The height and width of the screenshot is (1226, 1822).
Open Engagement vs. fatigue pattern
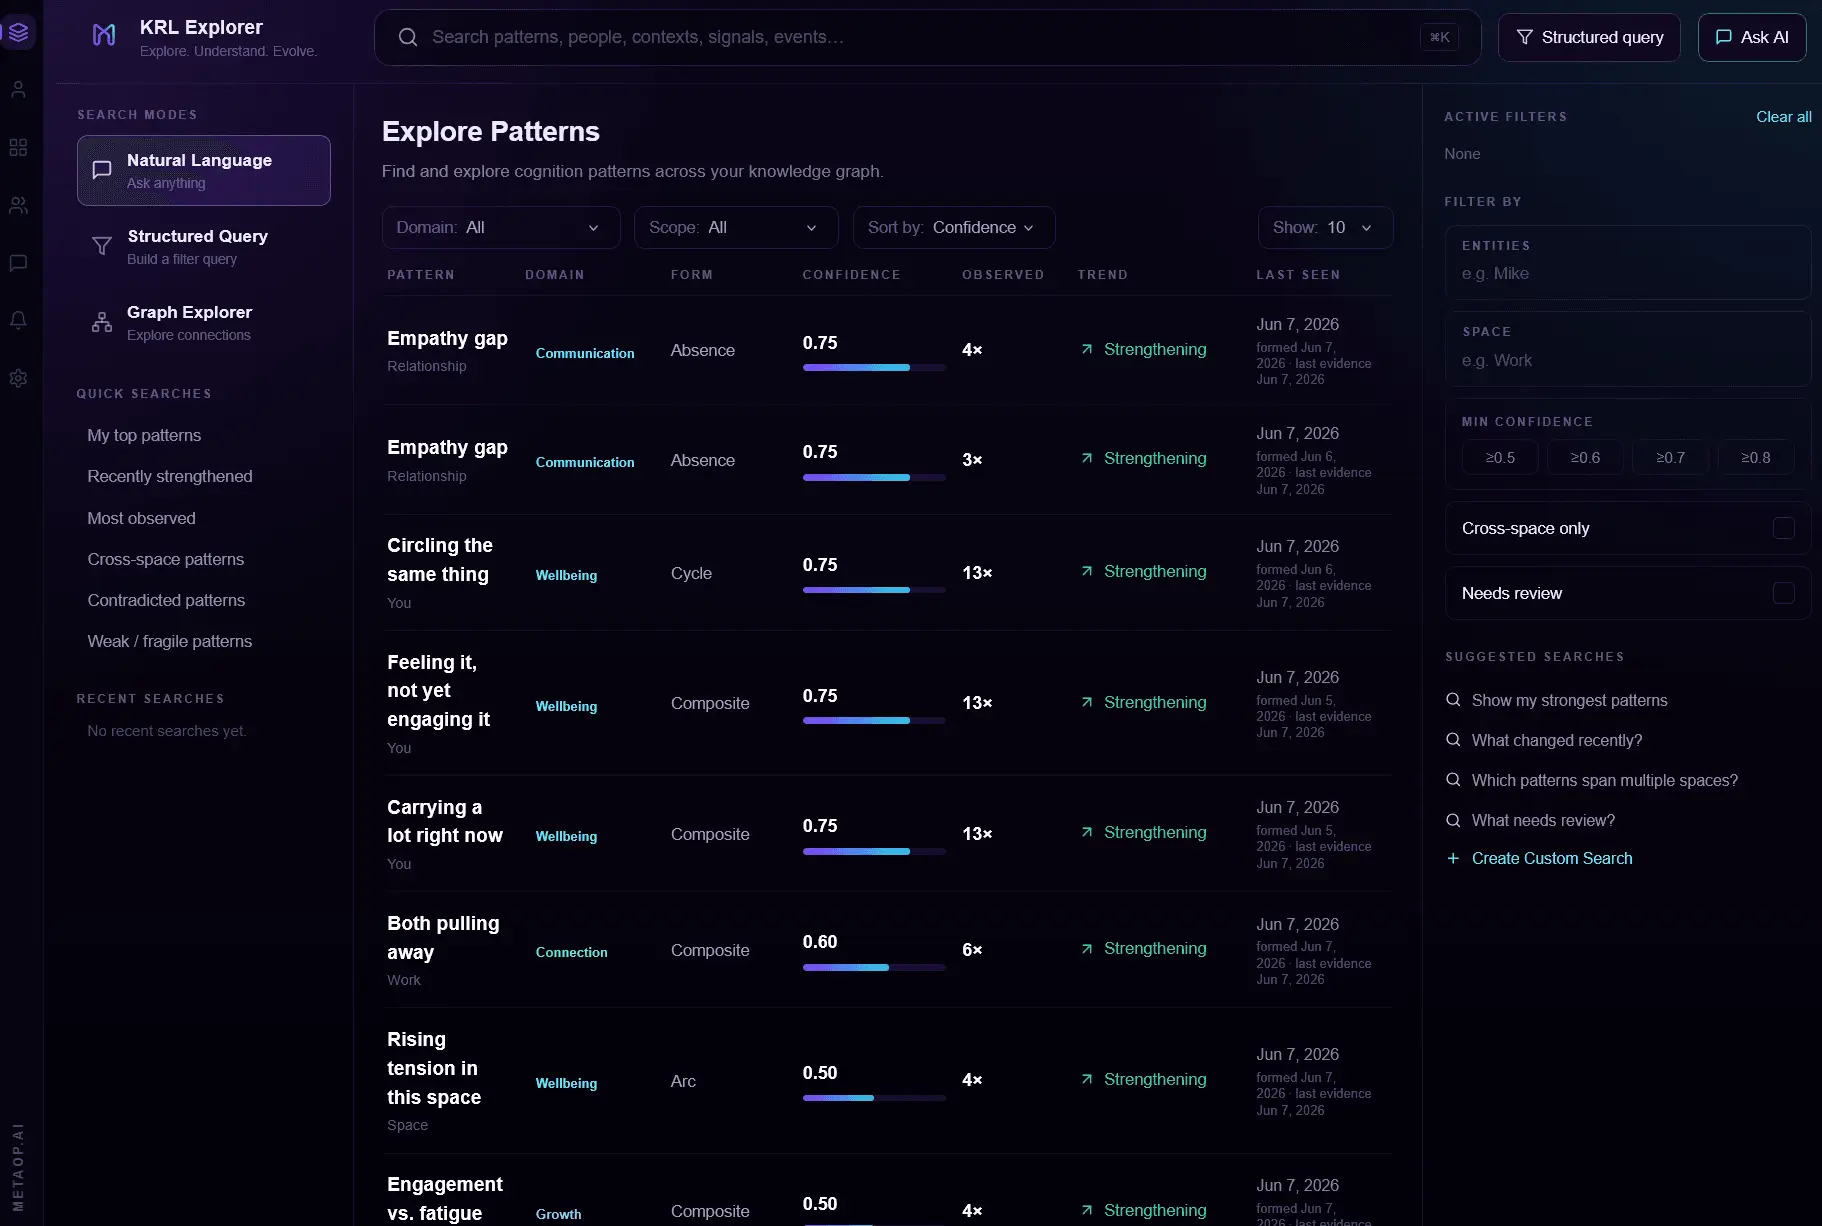[x=445, y=1198]
